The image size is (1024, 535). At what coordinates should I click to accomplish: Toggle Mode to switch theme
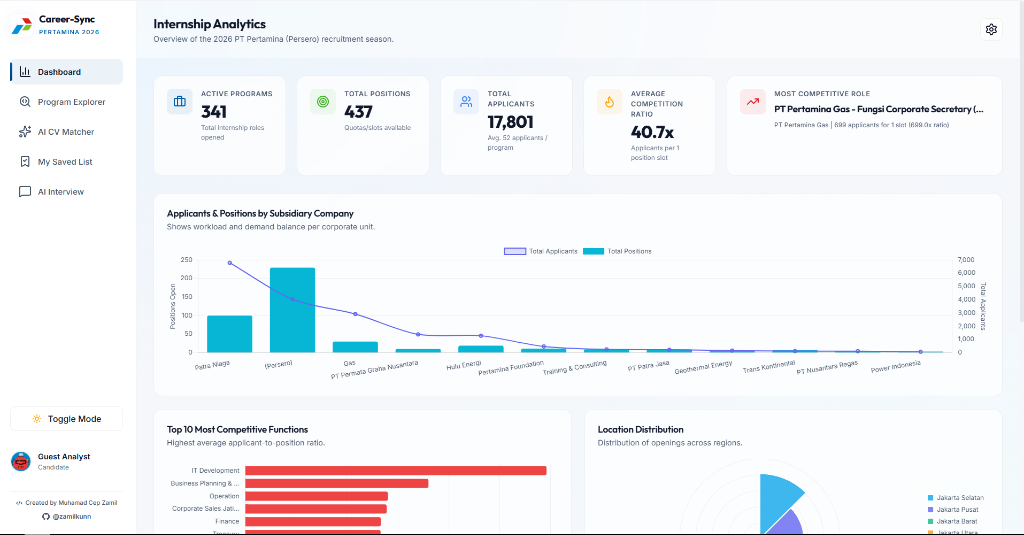(x=67, y=419)
